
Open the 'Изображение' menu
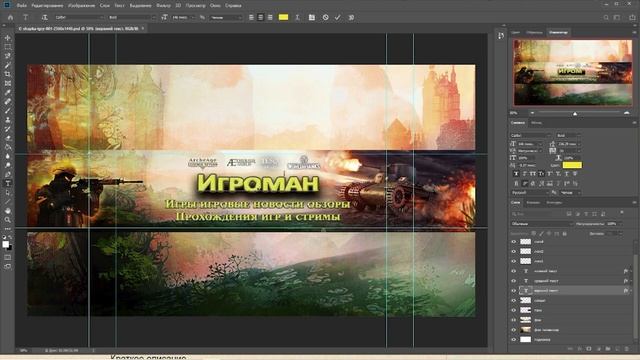click(82, 6)
